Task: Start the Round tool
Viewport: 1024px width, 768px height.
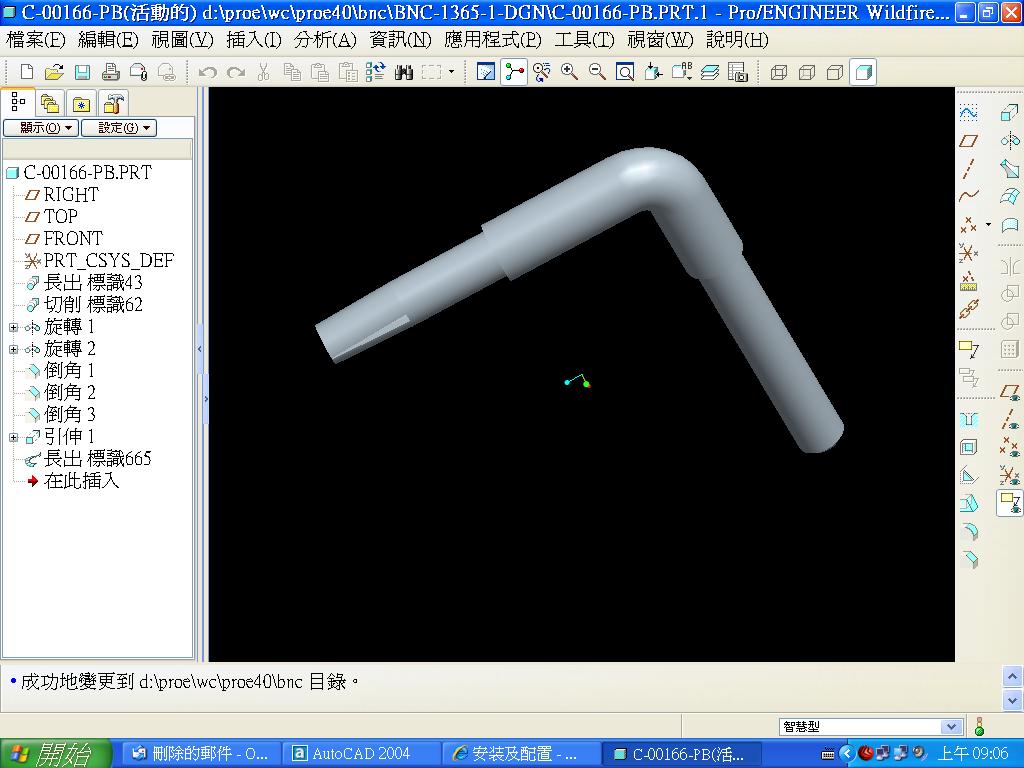Action: pos(971,532)
